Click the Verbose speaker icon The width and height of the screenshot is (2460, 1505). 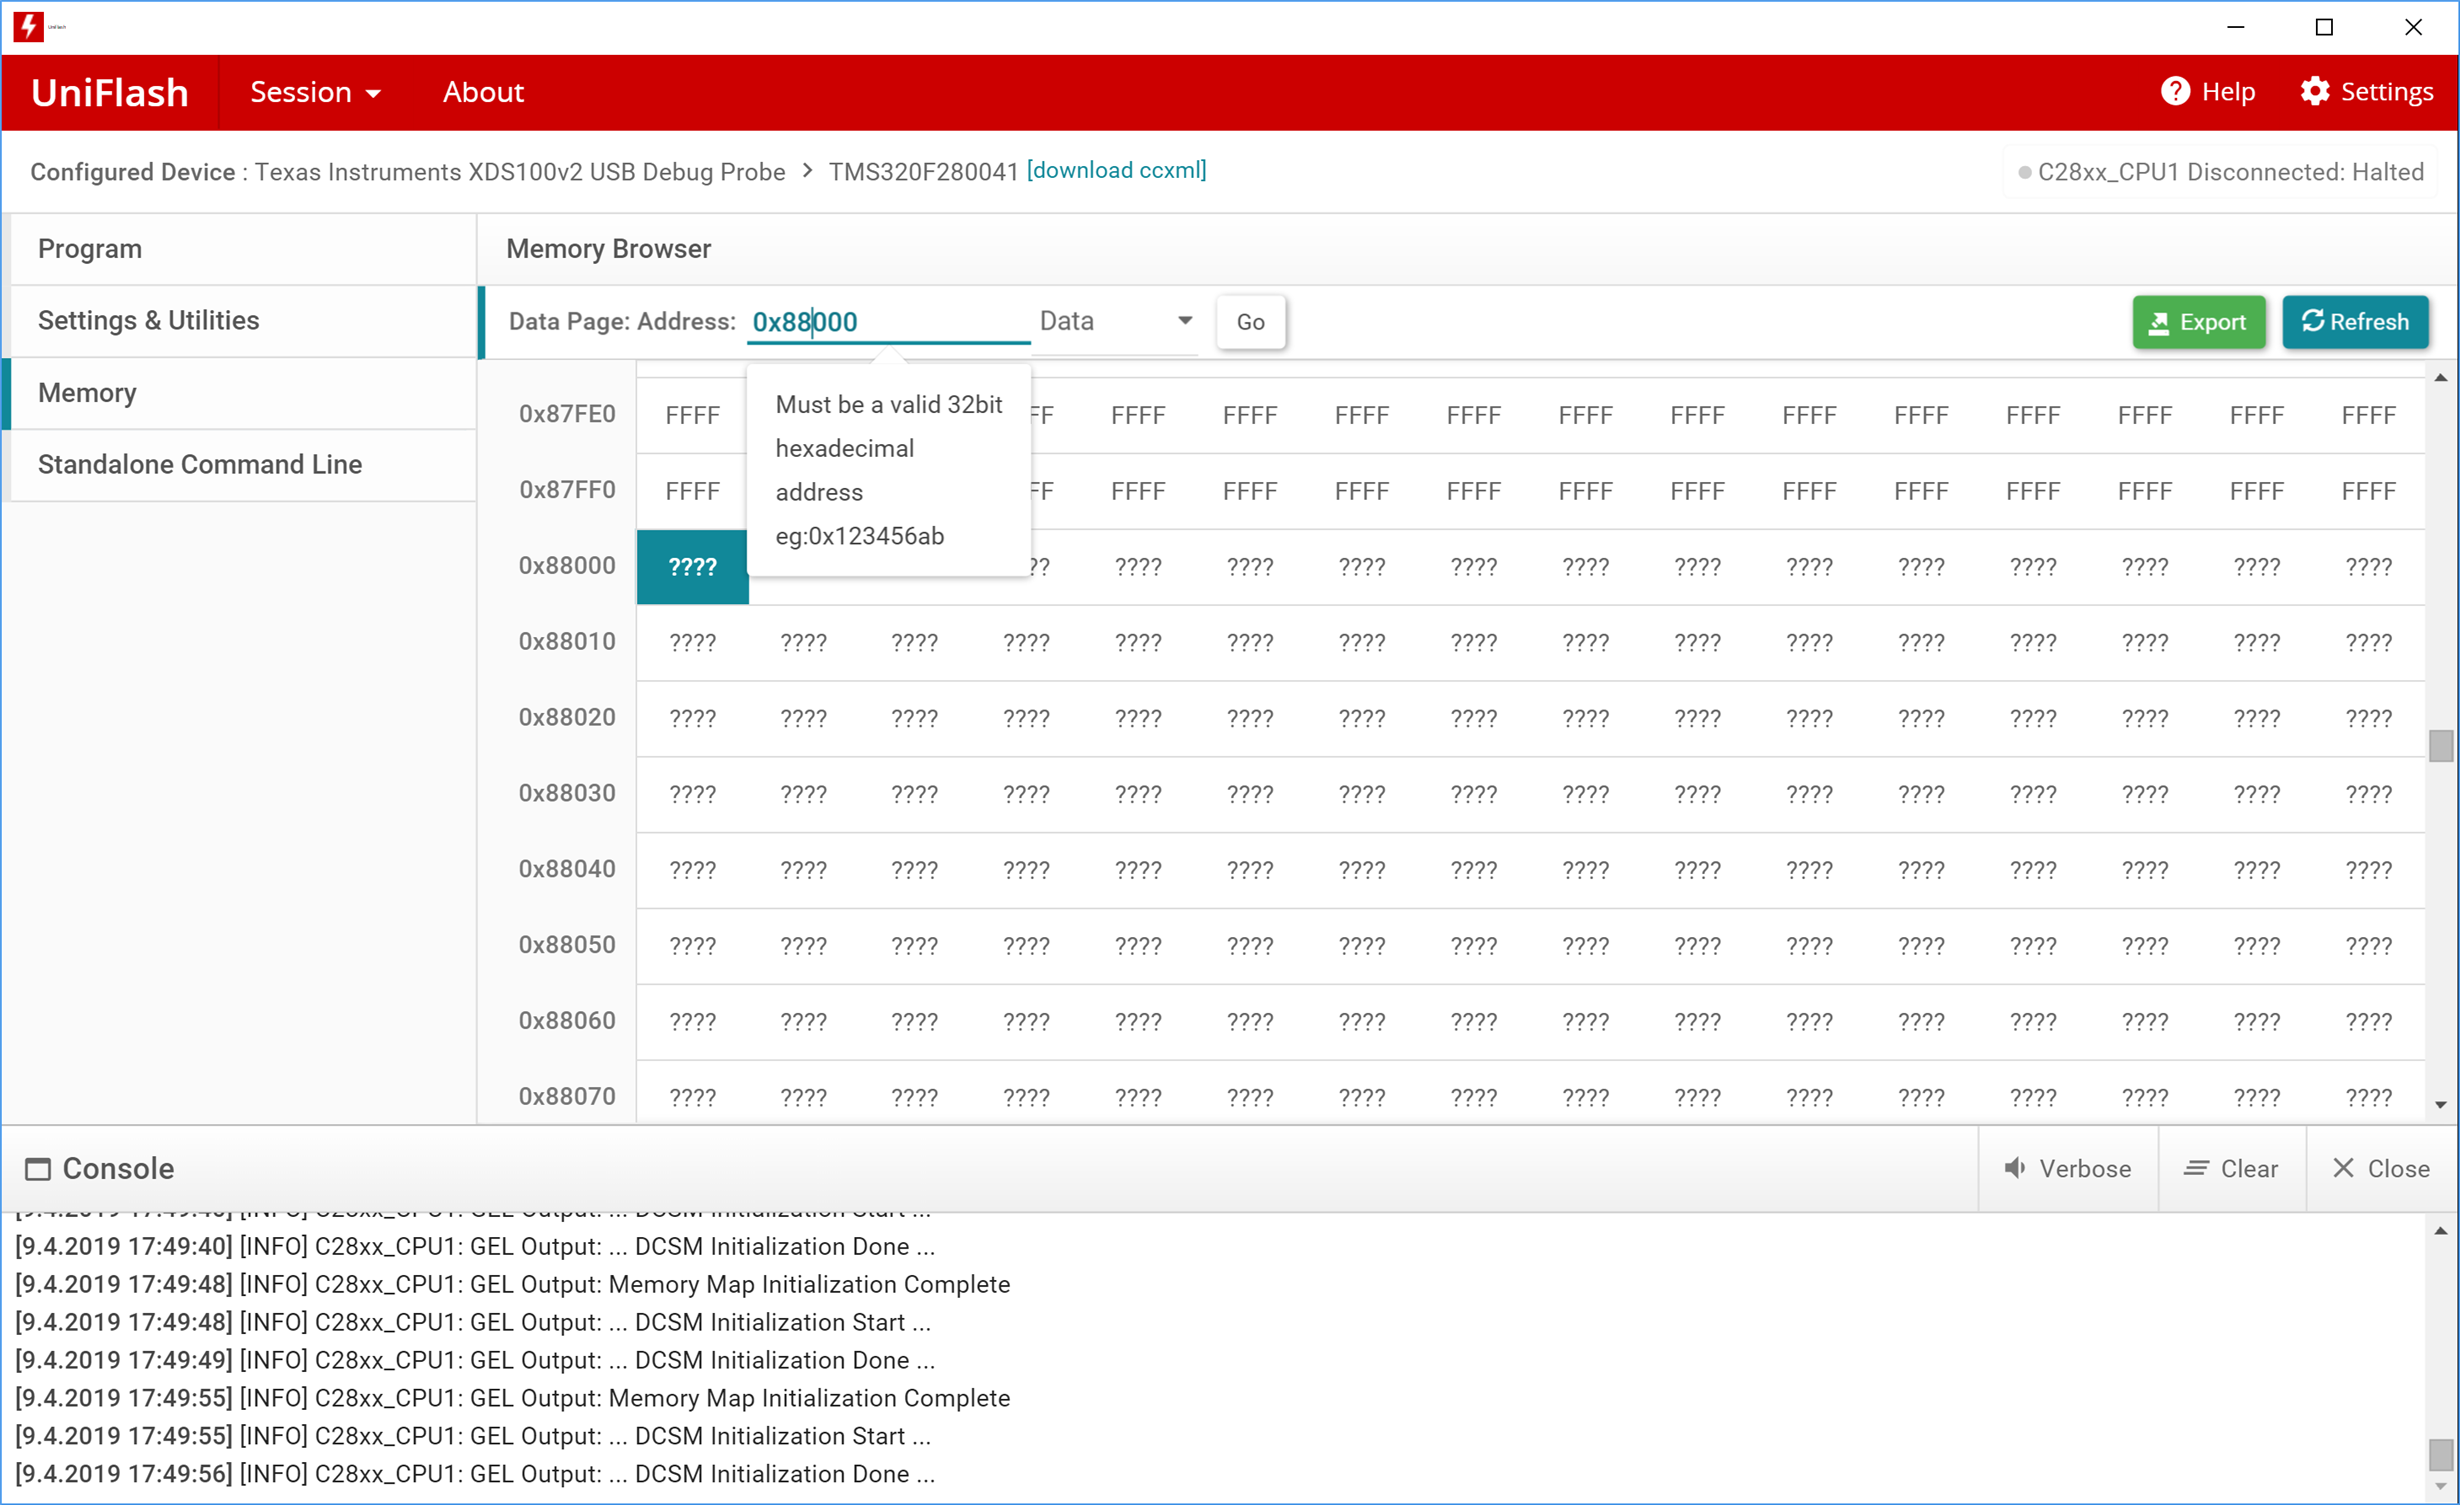pyautogui.click(x=2015, y=1168)
